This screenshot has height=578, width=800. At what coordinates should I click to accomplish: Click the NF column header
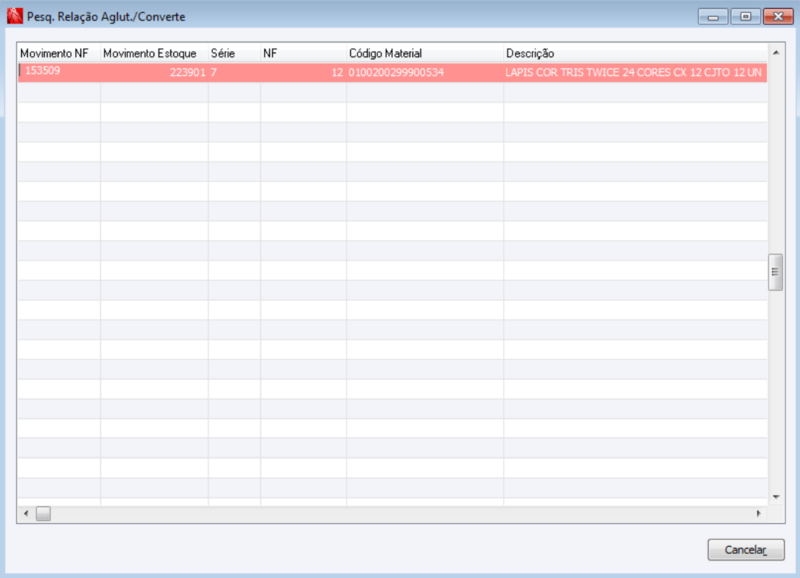303,53
